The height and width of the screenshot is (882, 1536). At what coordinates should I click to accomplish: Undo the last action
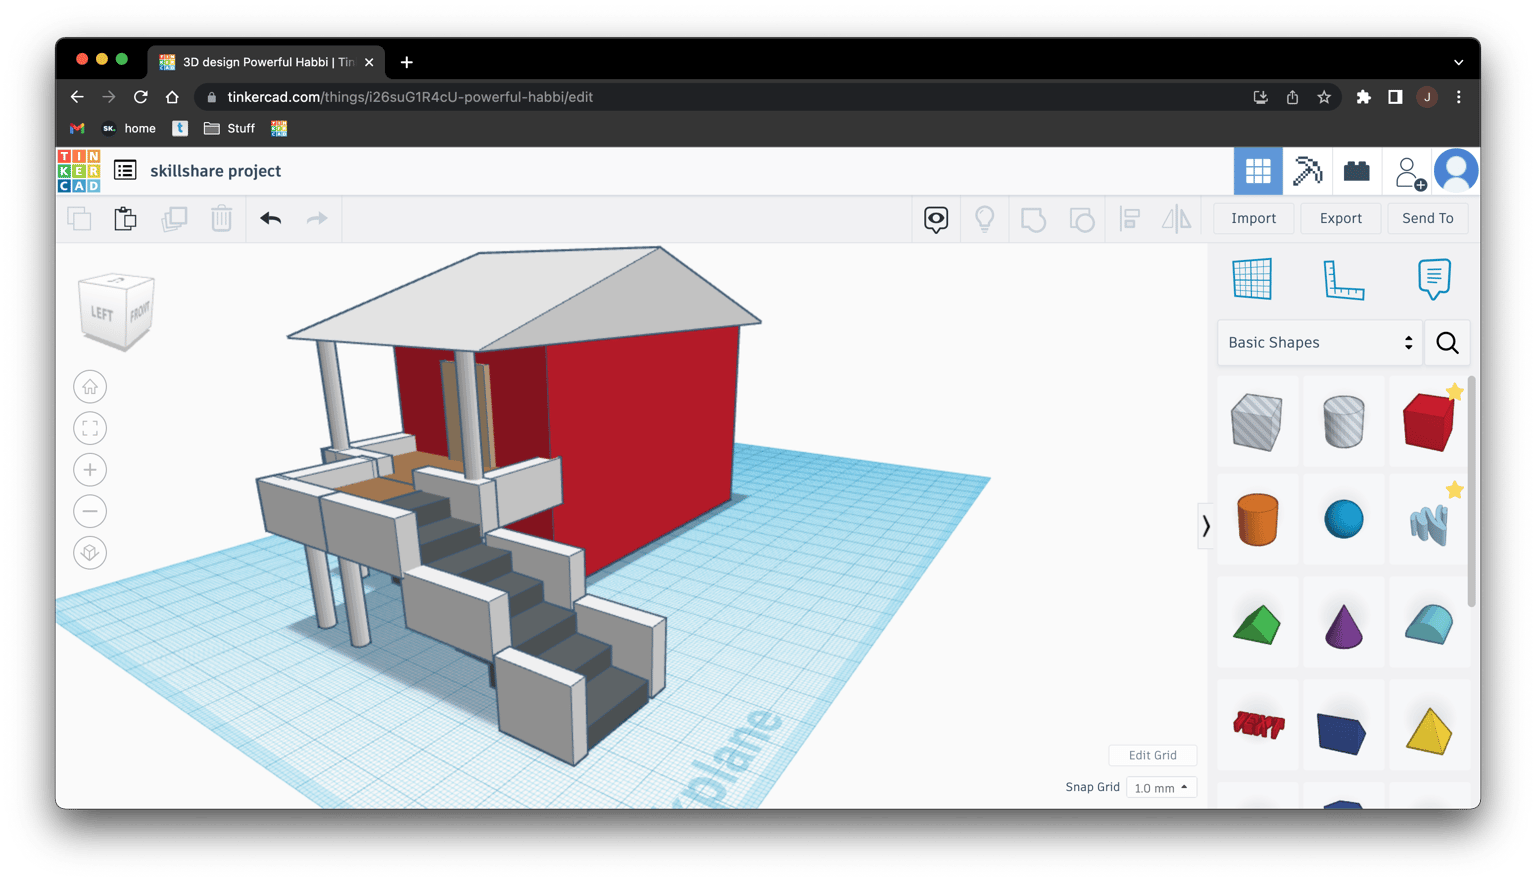tap(270, 218)
